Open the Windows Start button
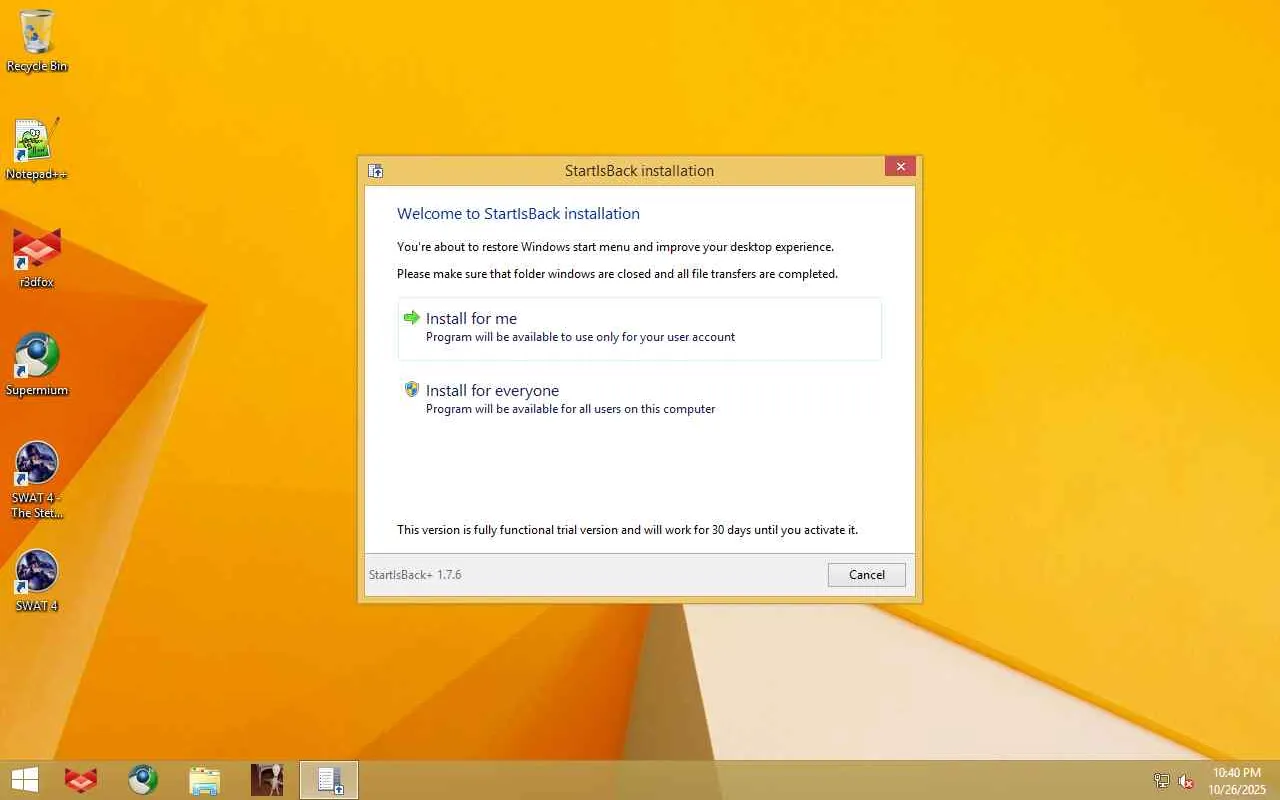The width and height of the screenshot is (1280, 800). 25,780
